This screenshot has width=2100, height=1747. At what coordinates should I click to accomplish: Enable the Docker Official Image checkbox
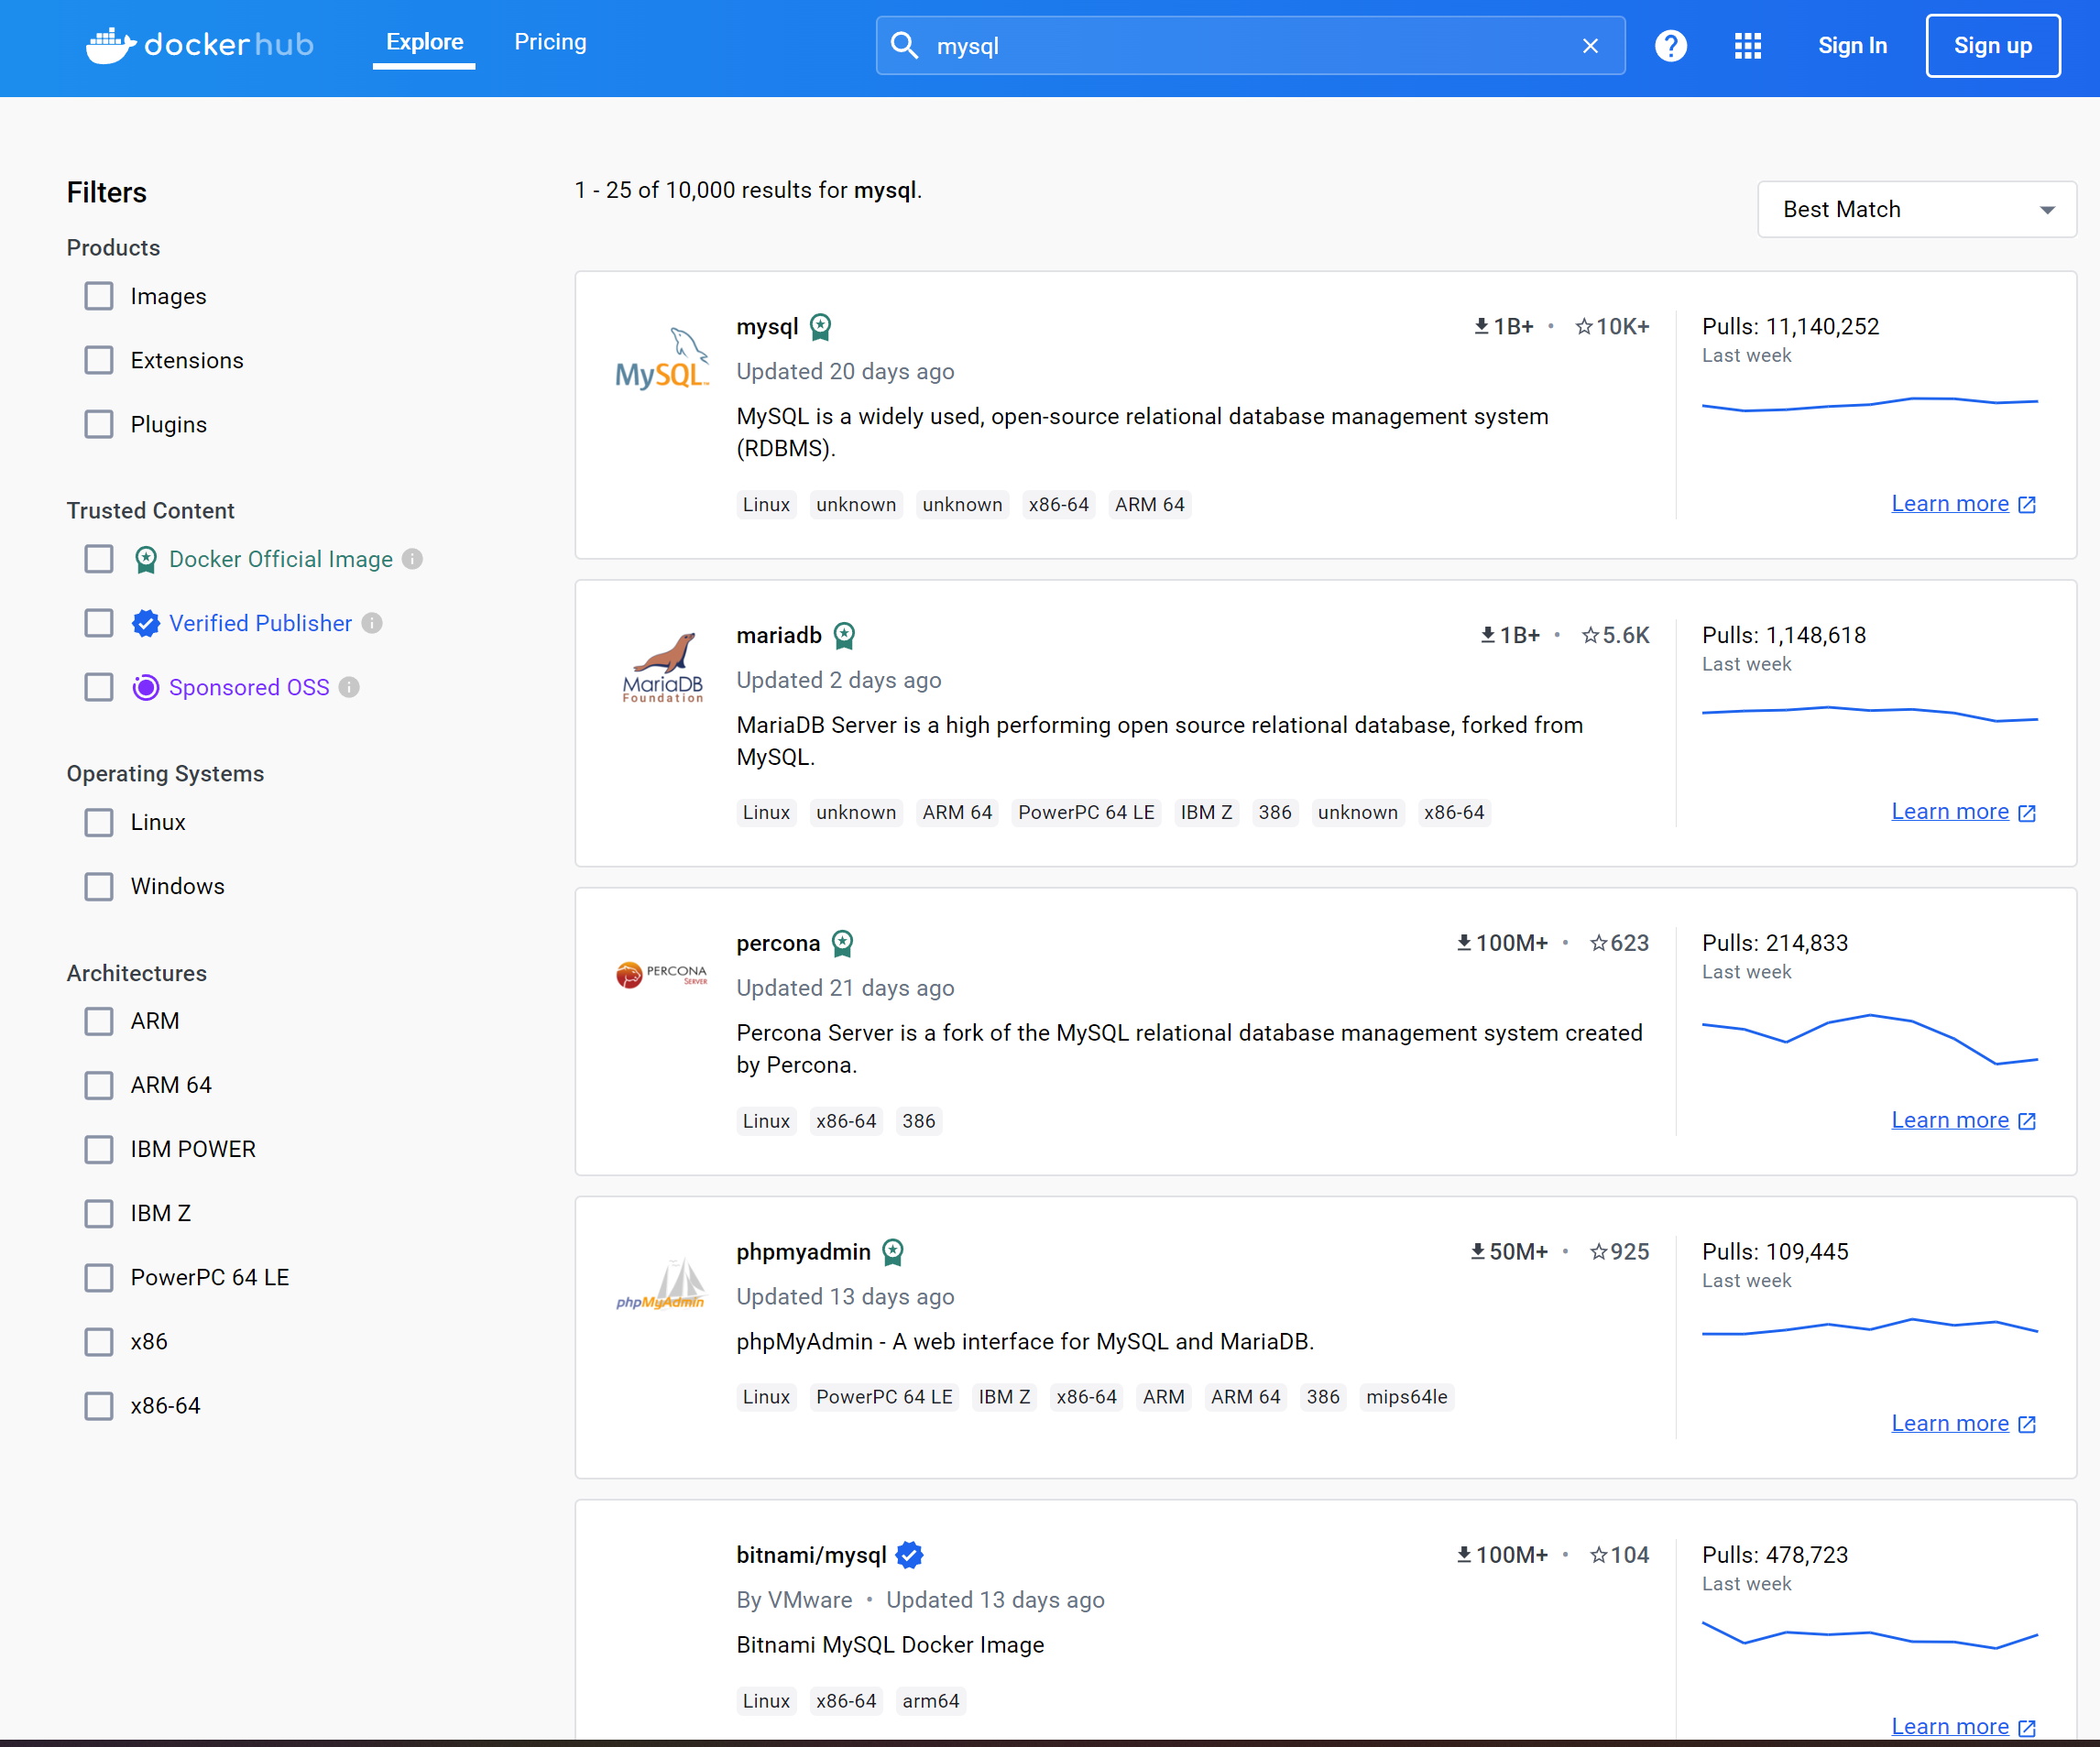pyautogui.click(x=99, y=559)
